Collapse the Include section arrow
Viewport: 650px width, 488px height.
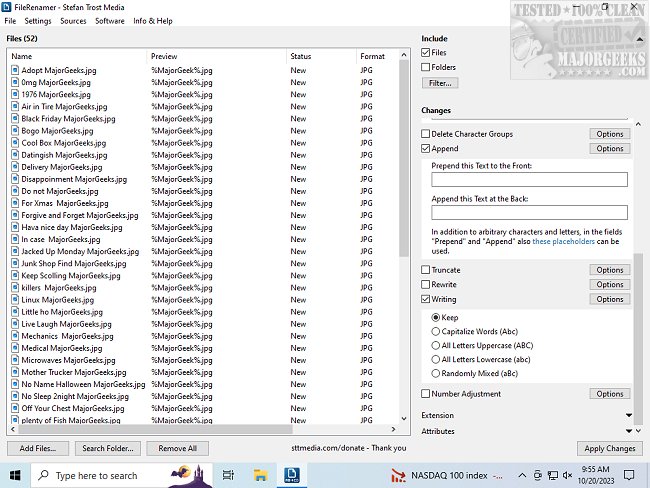pyautogui.click(x=640, y=39)
